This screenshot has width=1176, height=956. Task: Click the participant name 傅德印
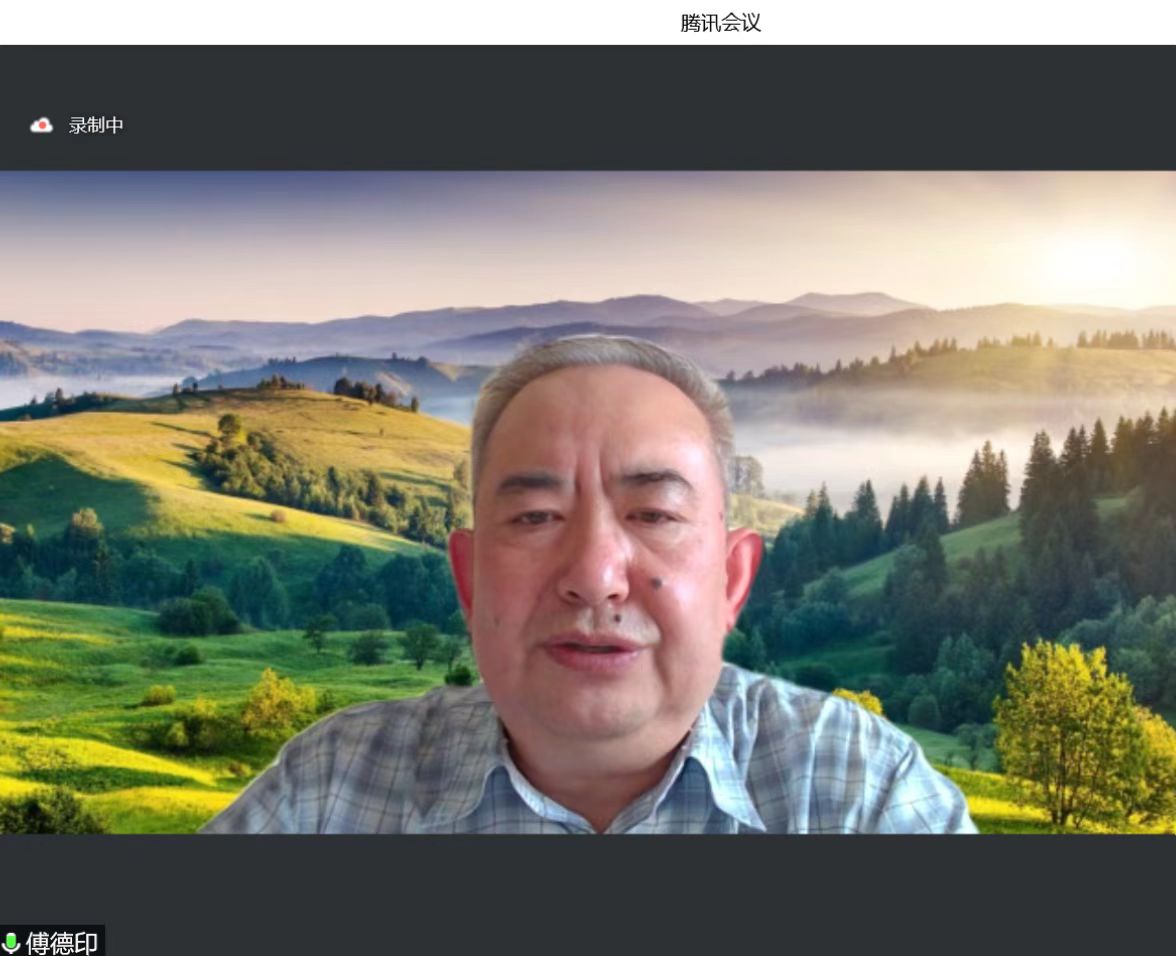(x=62, y=943)
